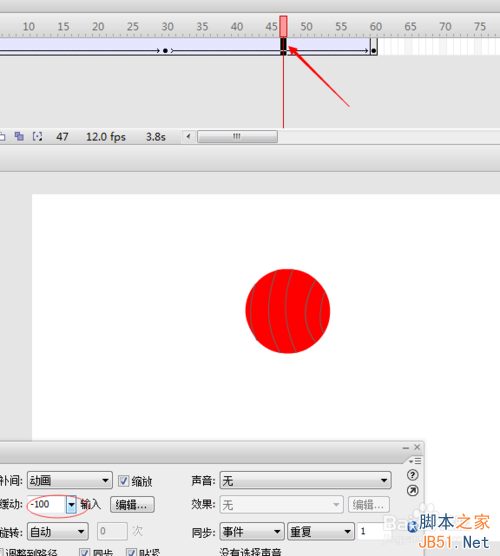Click the rotation count field showing 0

(112, 531)
